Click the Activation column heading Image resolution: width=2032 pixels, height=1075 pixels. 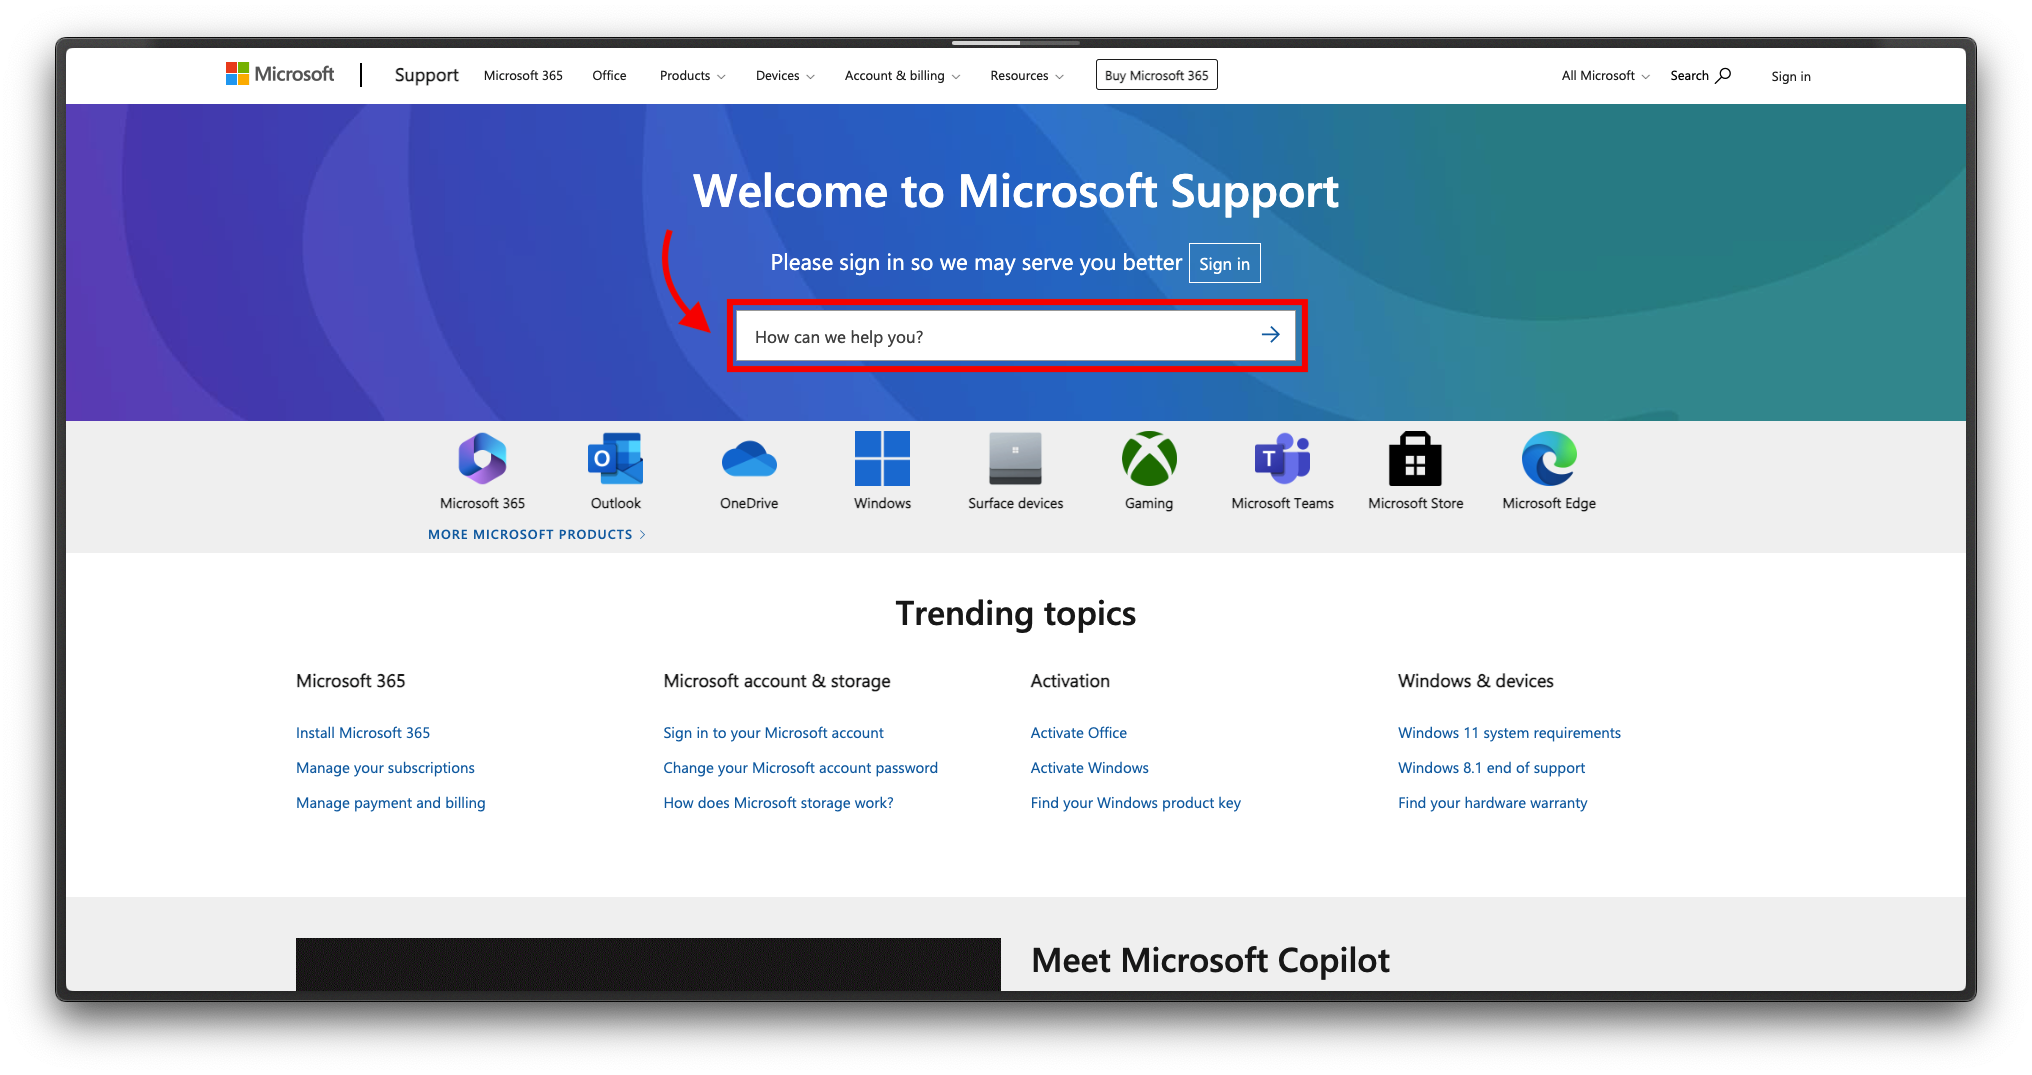coord(1070,681)
